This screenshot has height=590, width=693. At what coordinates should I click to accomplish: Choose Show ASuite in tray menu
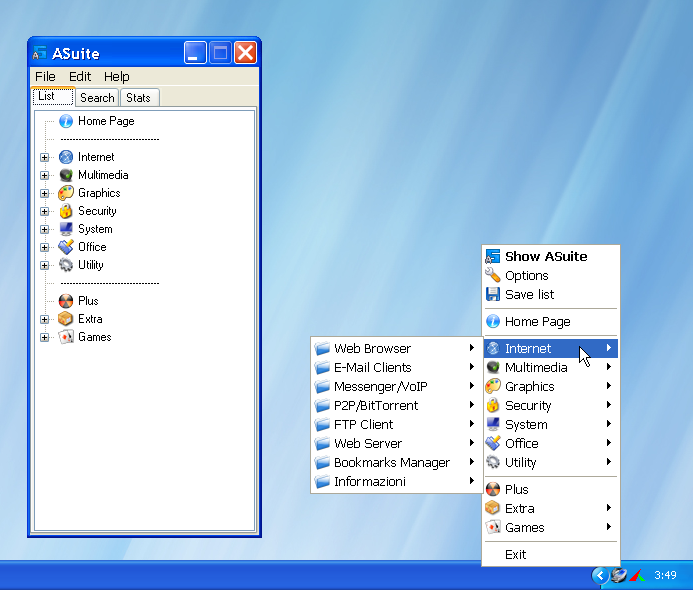tap(551, 256)
